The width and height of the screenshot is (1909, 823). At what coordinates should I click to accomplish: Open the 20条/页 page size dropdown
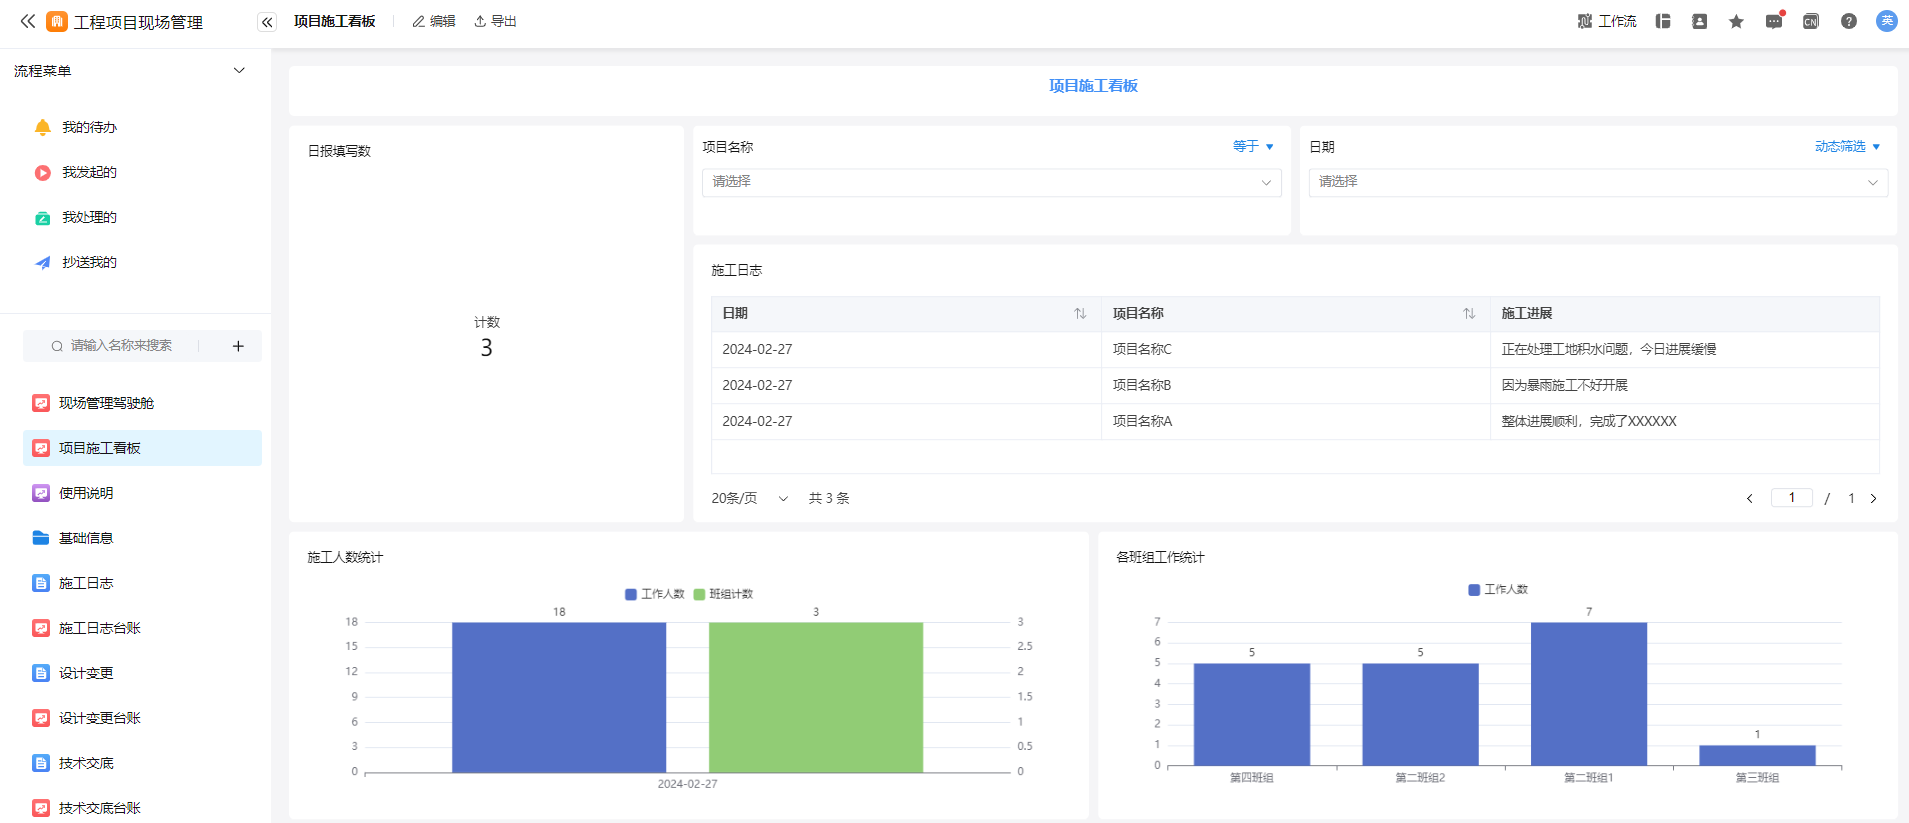tap(749, 498)
